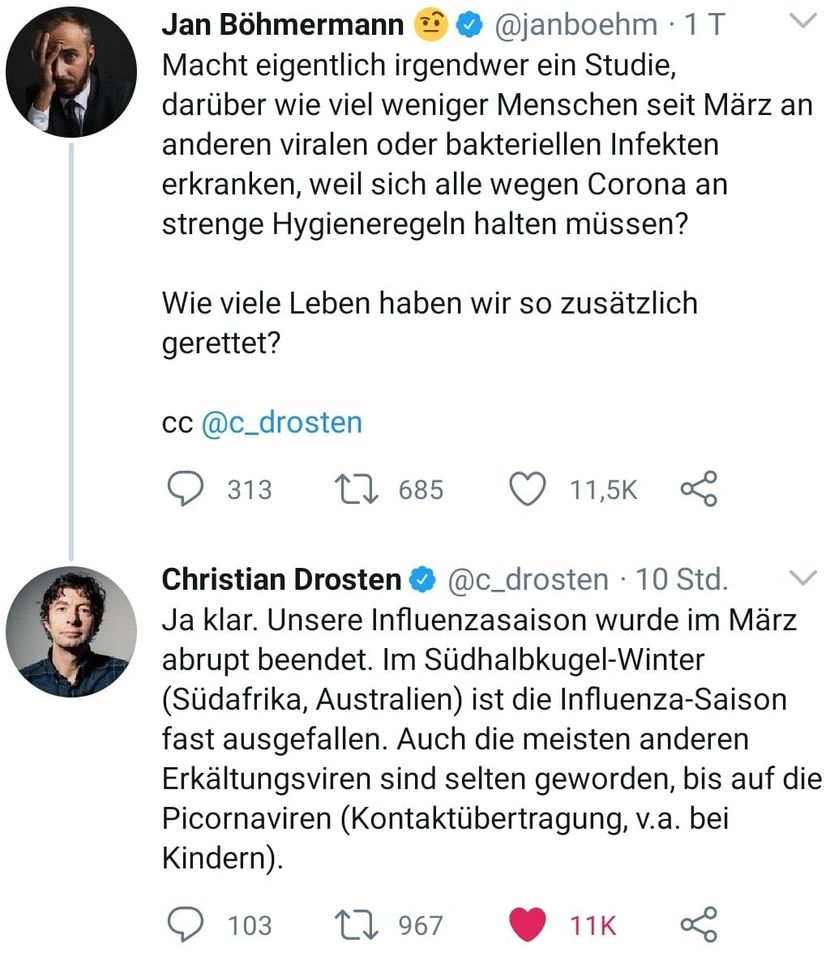Click the Christian Drosten display name

click(281, 579)
